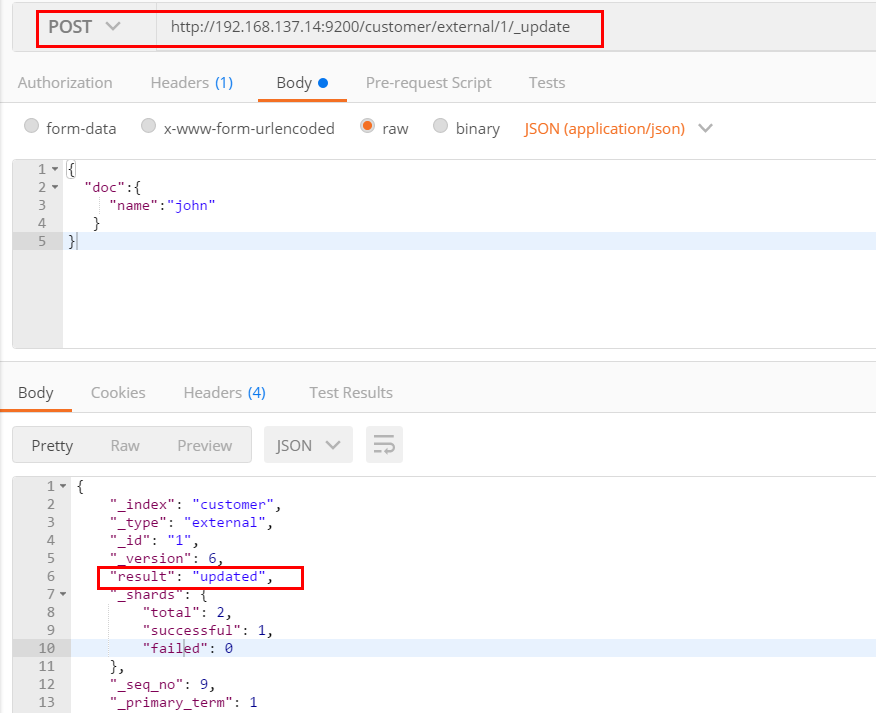The height and width of the screenshot is (713, 876).
Task: Open the Pre-request Script tab
Action: (429, 83)
